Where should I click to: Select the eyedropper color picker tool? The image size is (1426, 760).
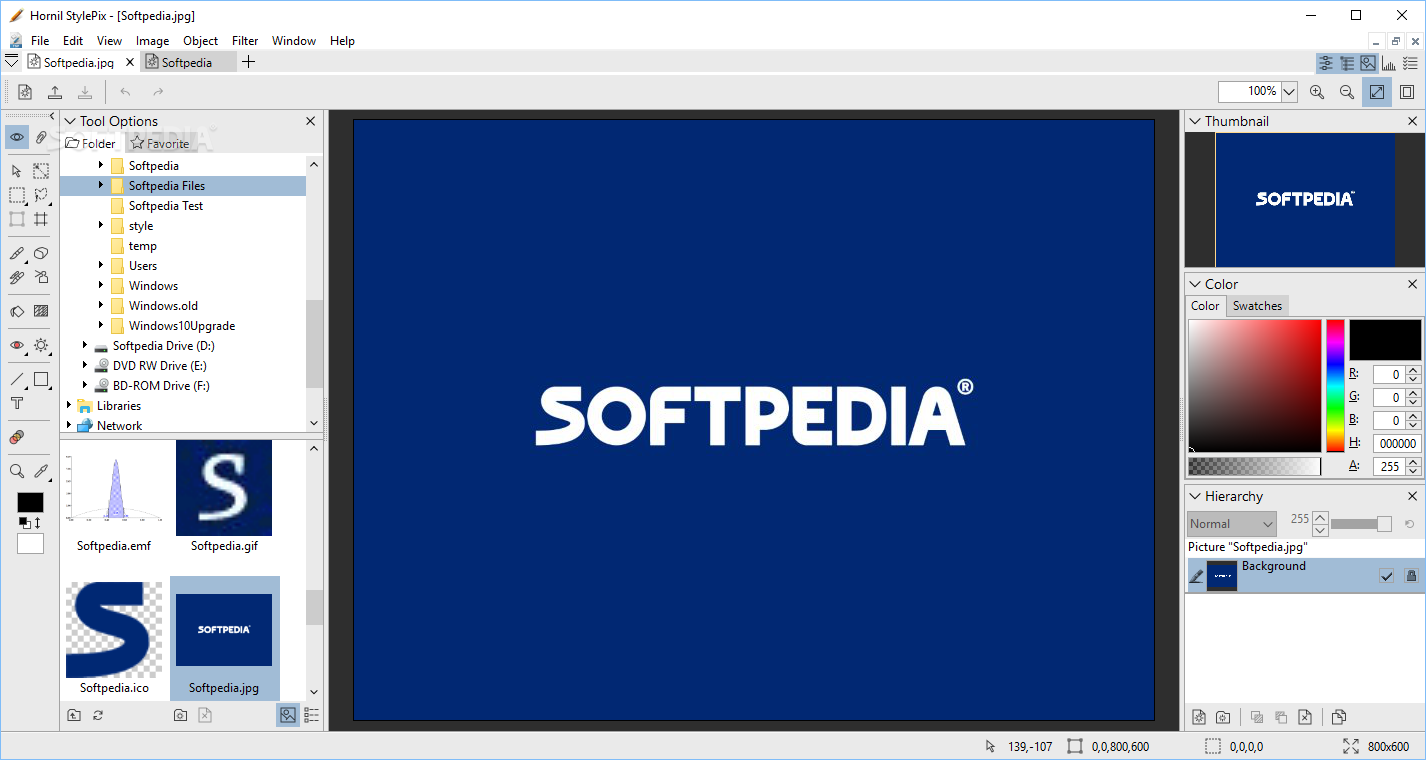[x=41, y=471]
